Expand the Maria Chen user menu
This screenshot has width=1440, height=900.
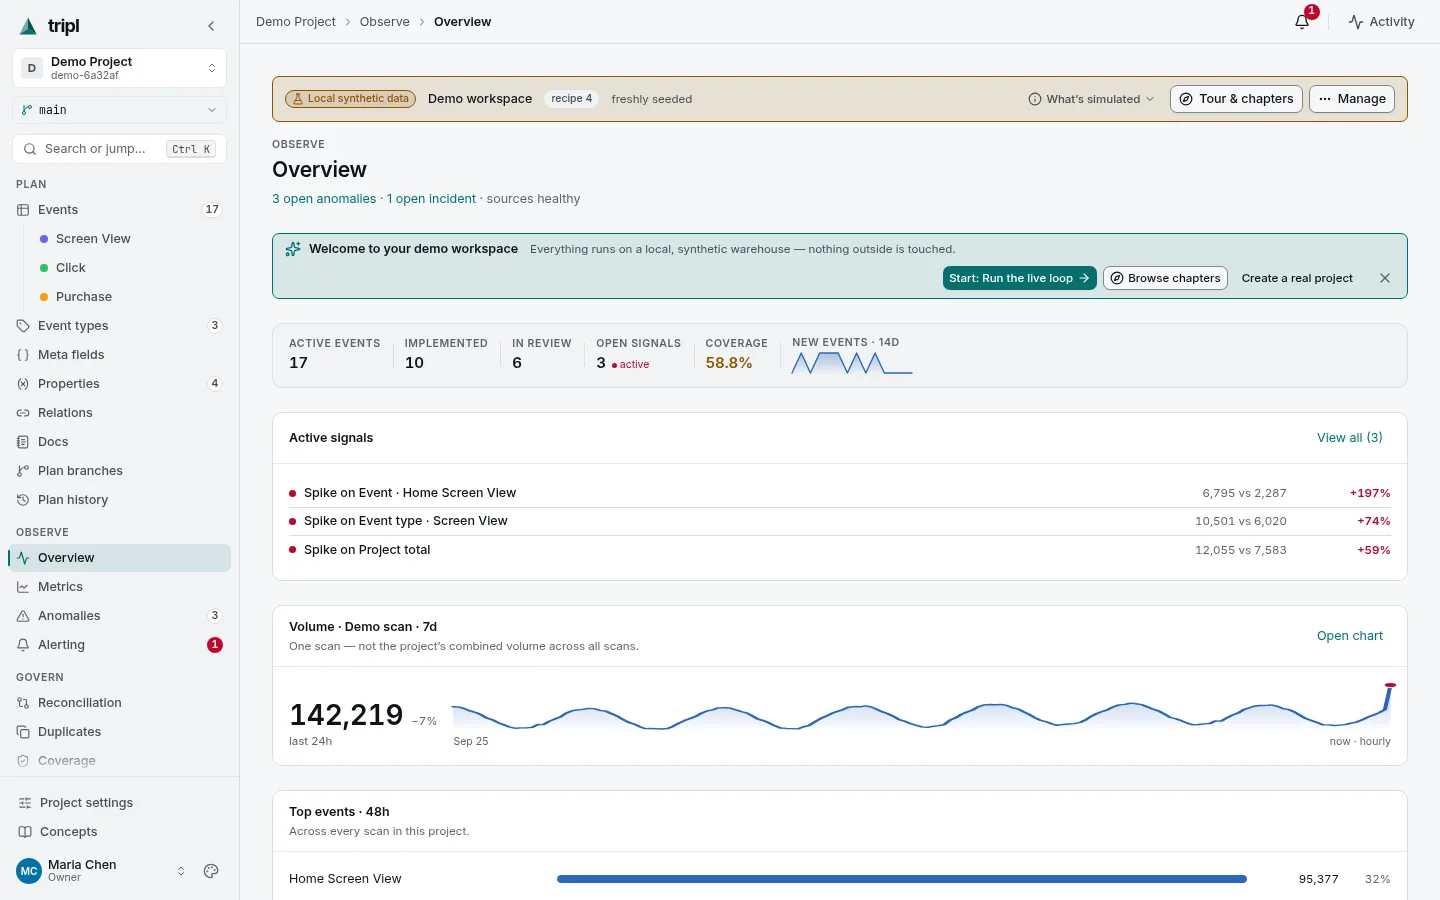point(100,871)
